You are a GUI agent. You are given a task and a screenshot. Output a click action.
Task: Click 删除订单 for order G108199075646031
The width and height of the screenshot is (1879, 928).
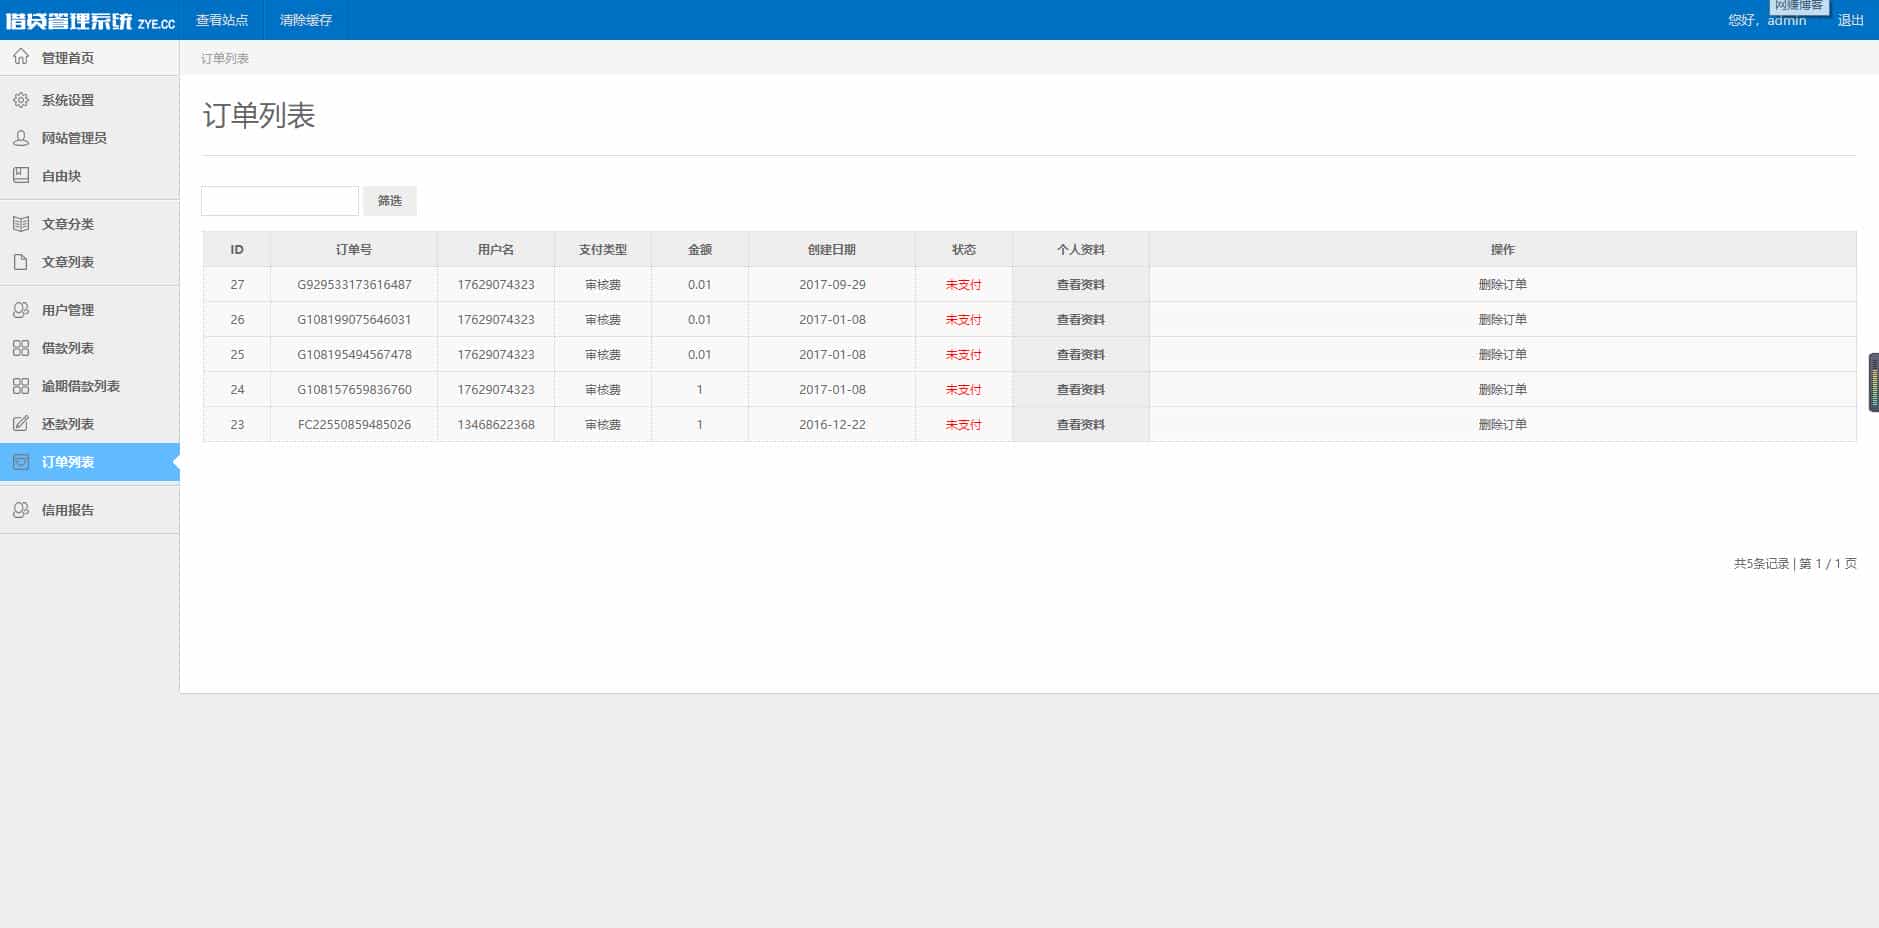pyautogui.click(x=1502, y=320)
